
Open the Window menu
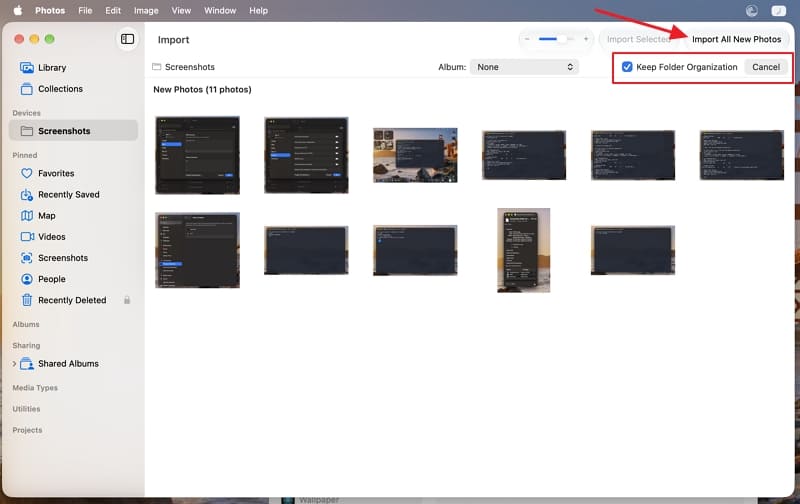click(220, 10)
